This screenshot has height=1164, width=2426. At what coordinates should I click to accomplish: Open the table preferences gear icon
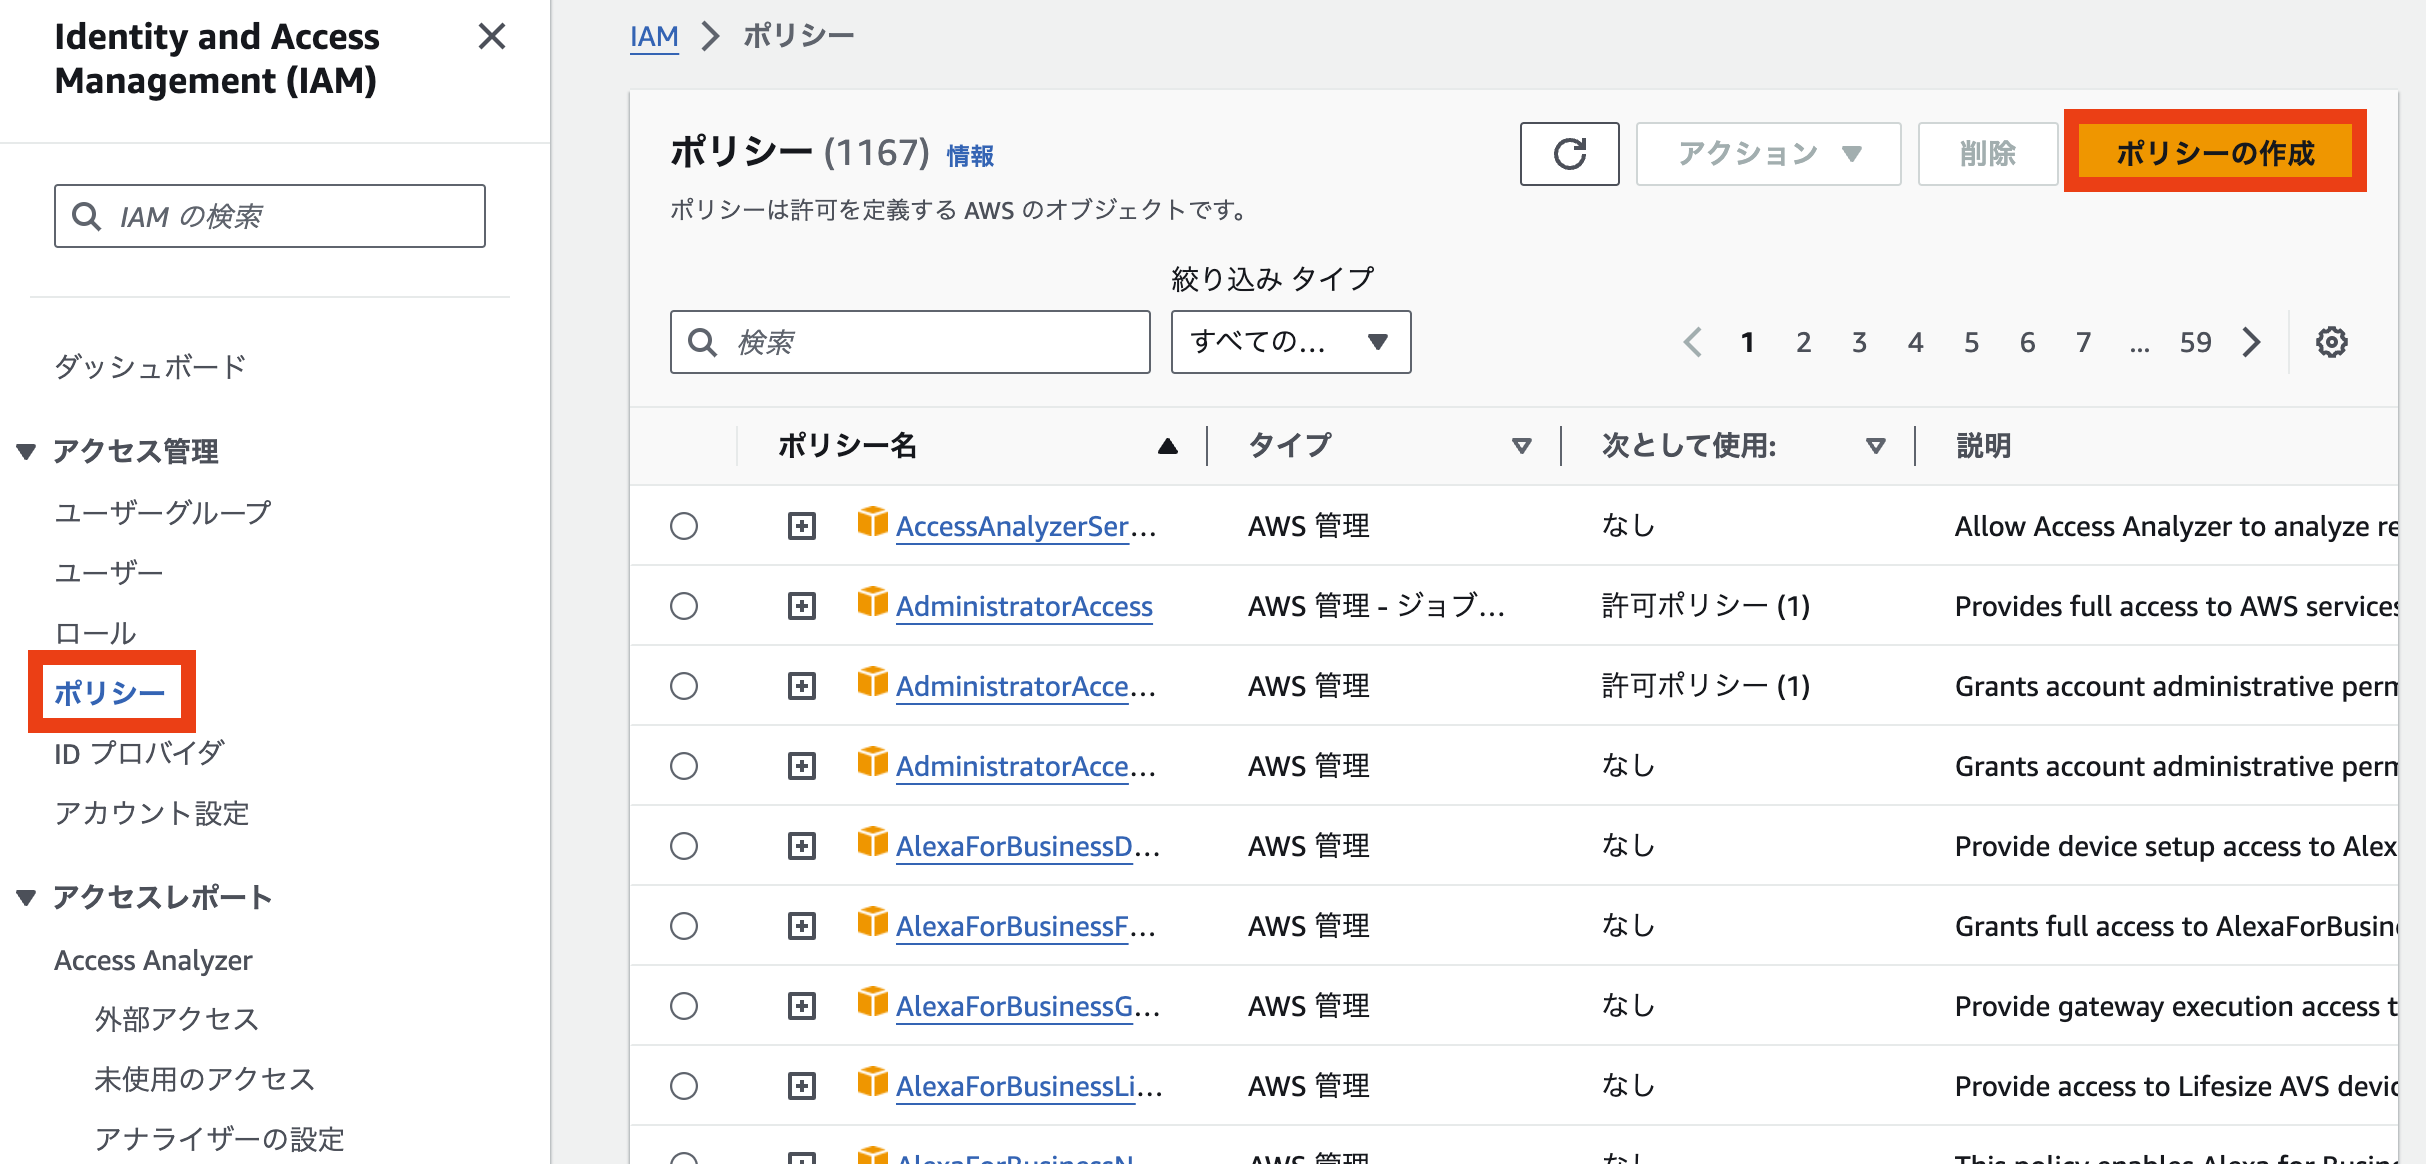(x=2333, y=342)
